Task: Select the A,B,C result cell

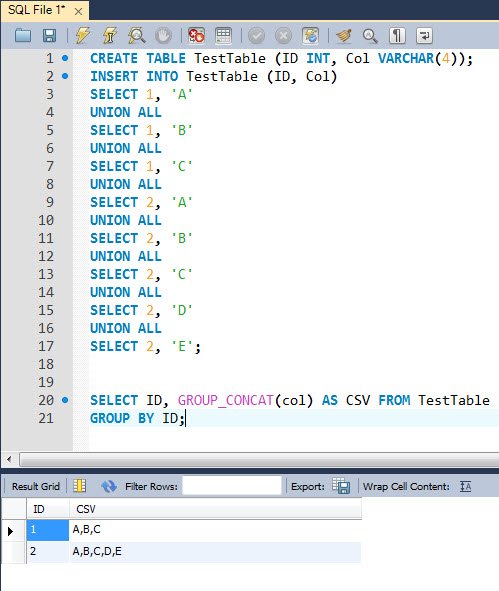Action: pos(215,530)
